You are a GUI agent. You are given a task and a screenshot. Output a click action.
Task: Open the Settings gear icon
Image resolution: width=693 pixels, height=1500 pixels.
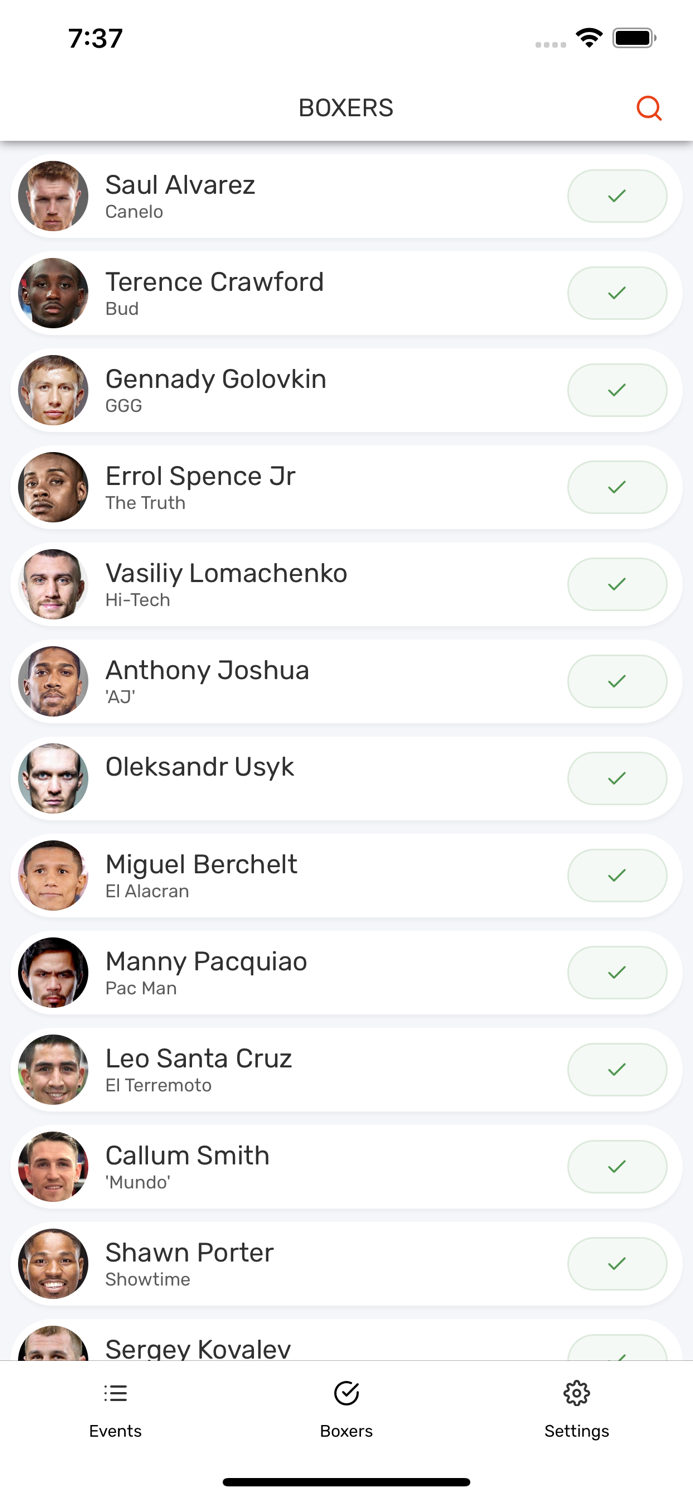click(x=577, y=1393)
